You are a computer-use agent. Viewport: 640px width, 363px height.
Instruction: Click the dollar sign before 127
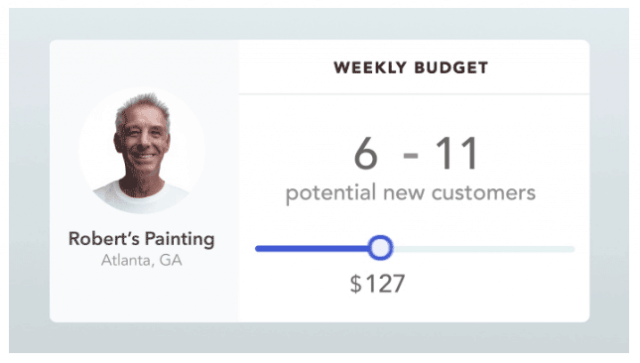pos(356,284)
